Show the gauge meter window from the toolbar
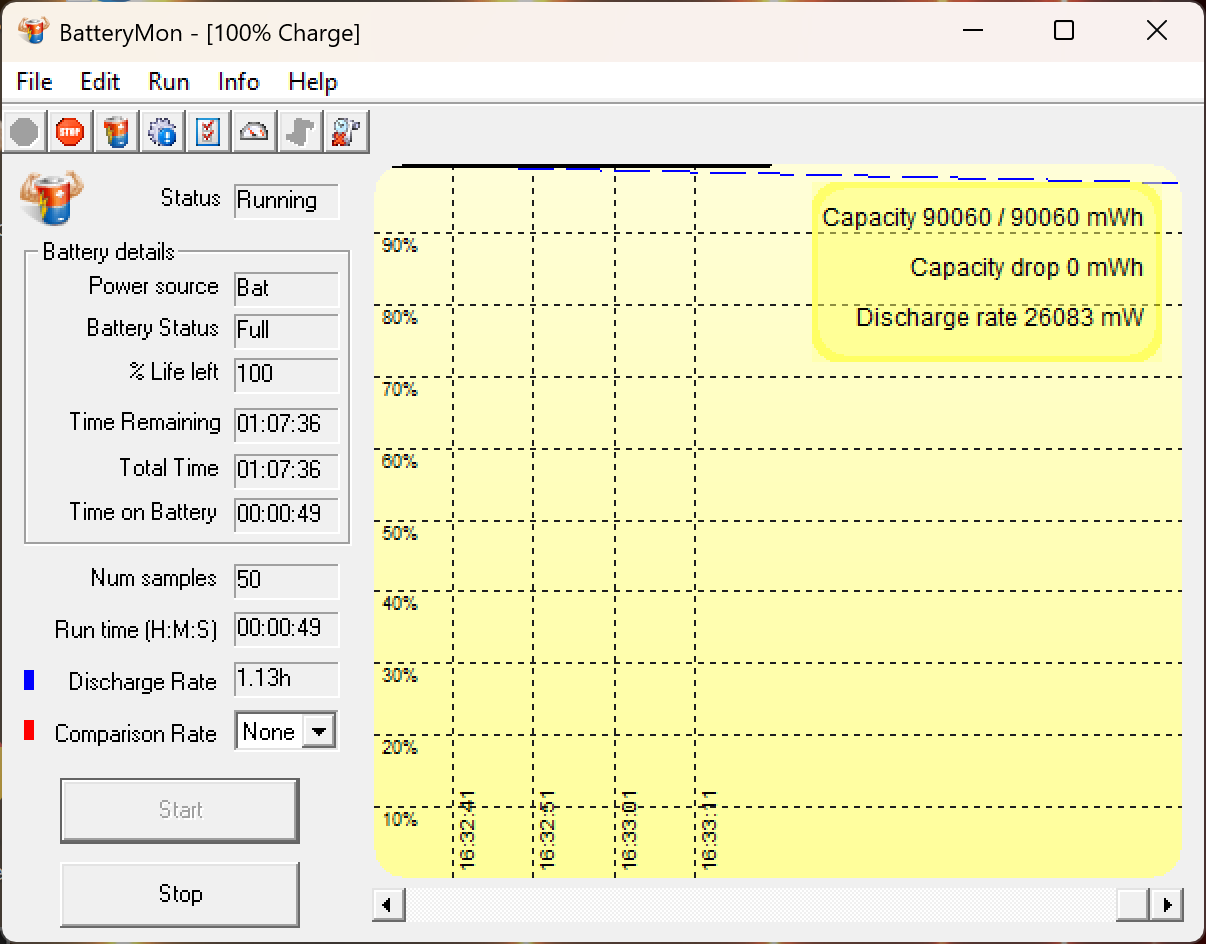This screenshot has width=1206, height=944. click(254, 131)
